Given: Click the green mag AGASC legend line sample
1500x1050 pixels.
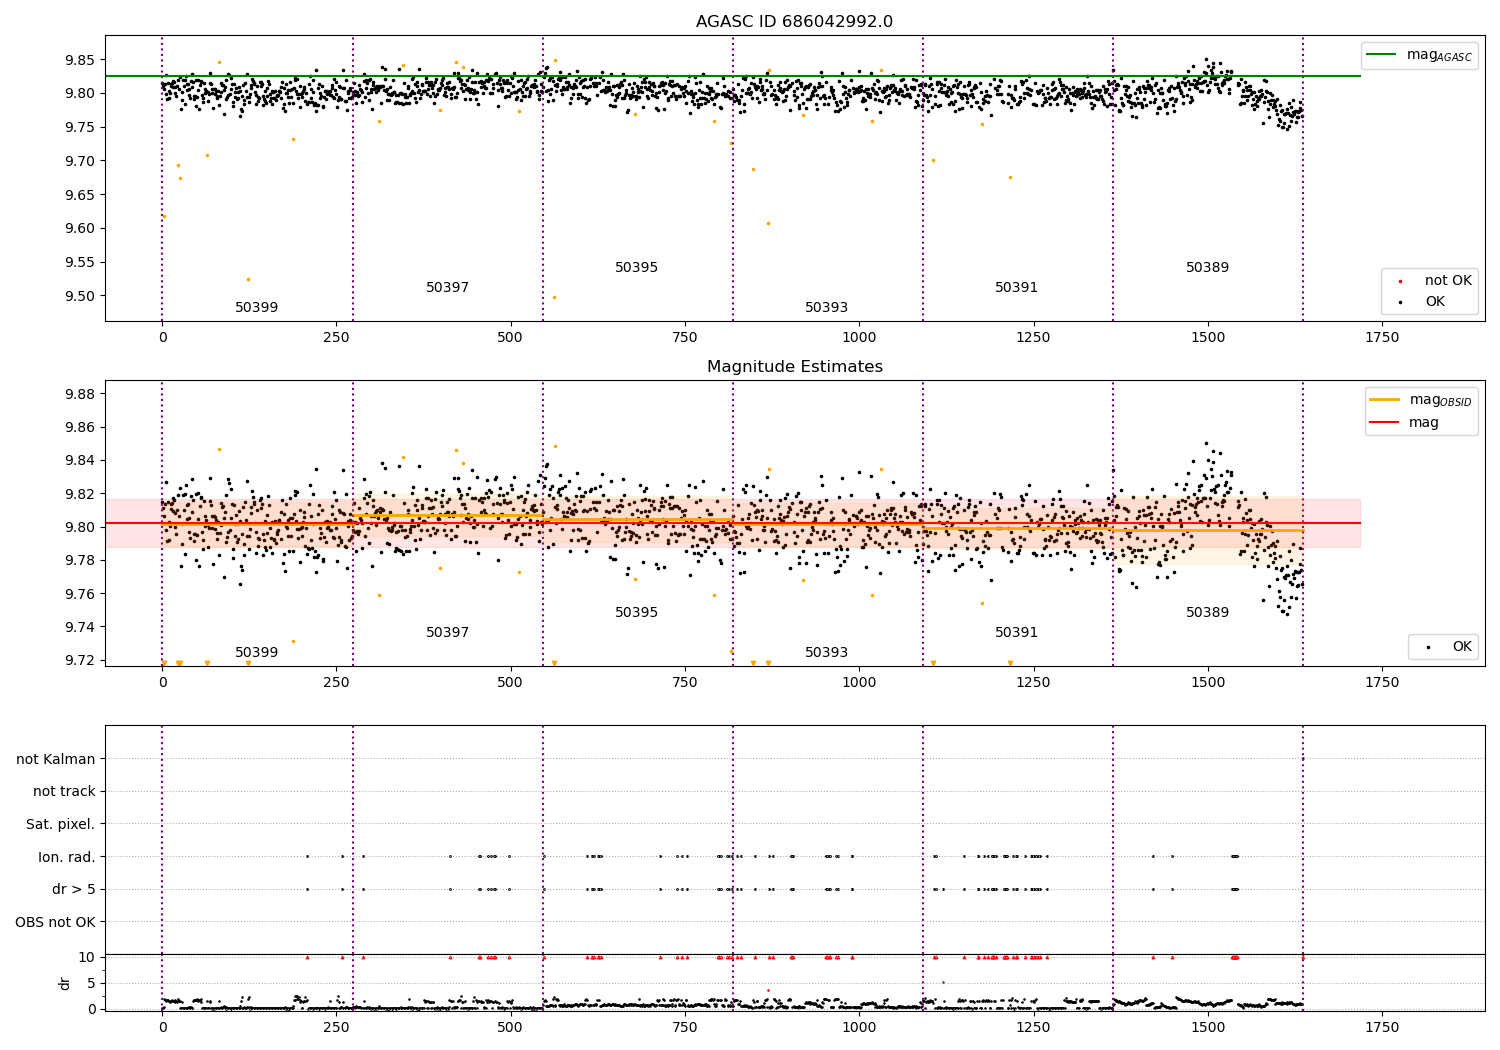Looking at the screenshot, I should (x=1383, y=55).
